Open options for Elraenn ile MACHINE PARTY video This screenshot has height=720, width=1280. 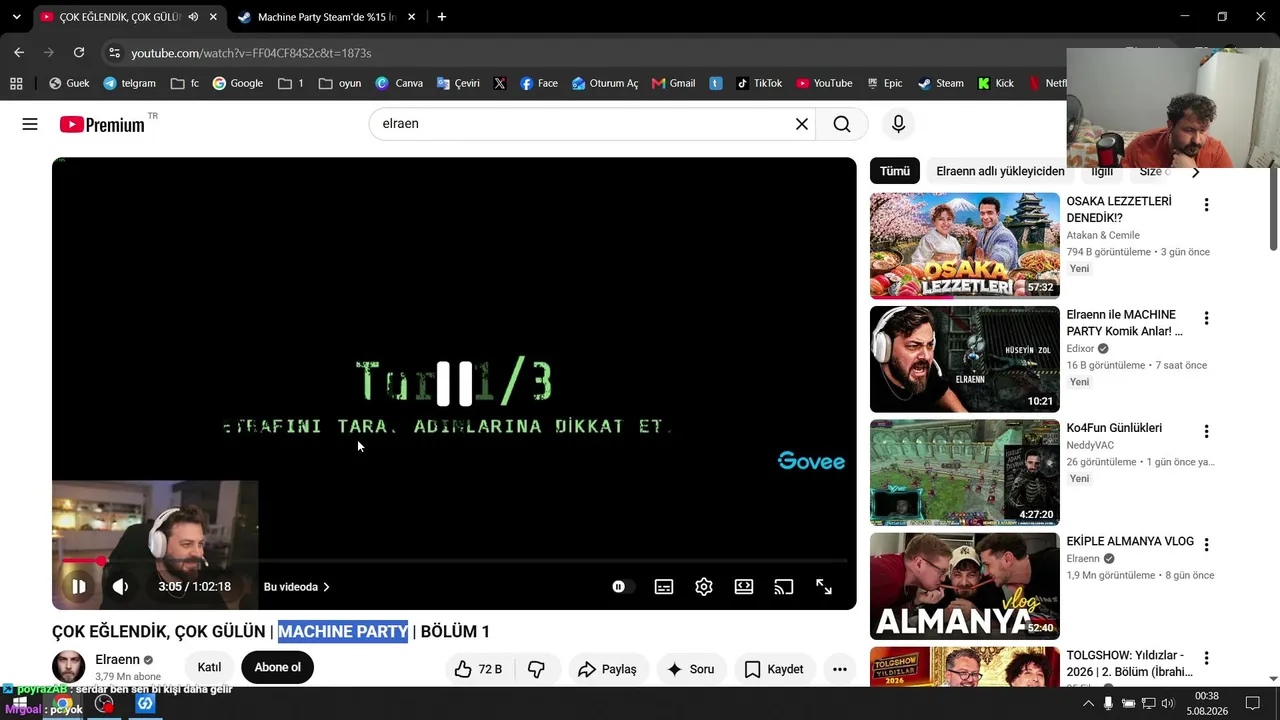tap(1206, 318)
